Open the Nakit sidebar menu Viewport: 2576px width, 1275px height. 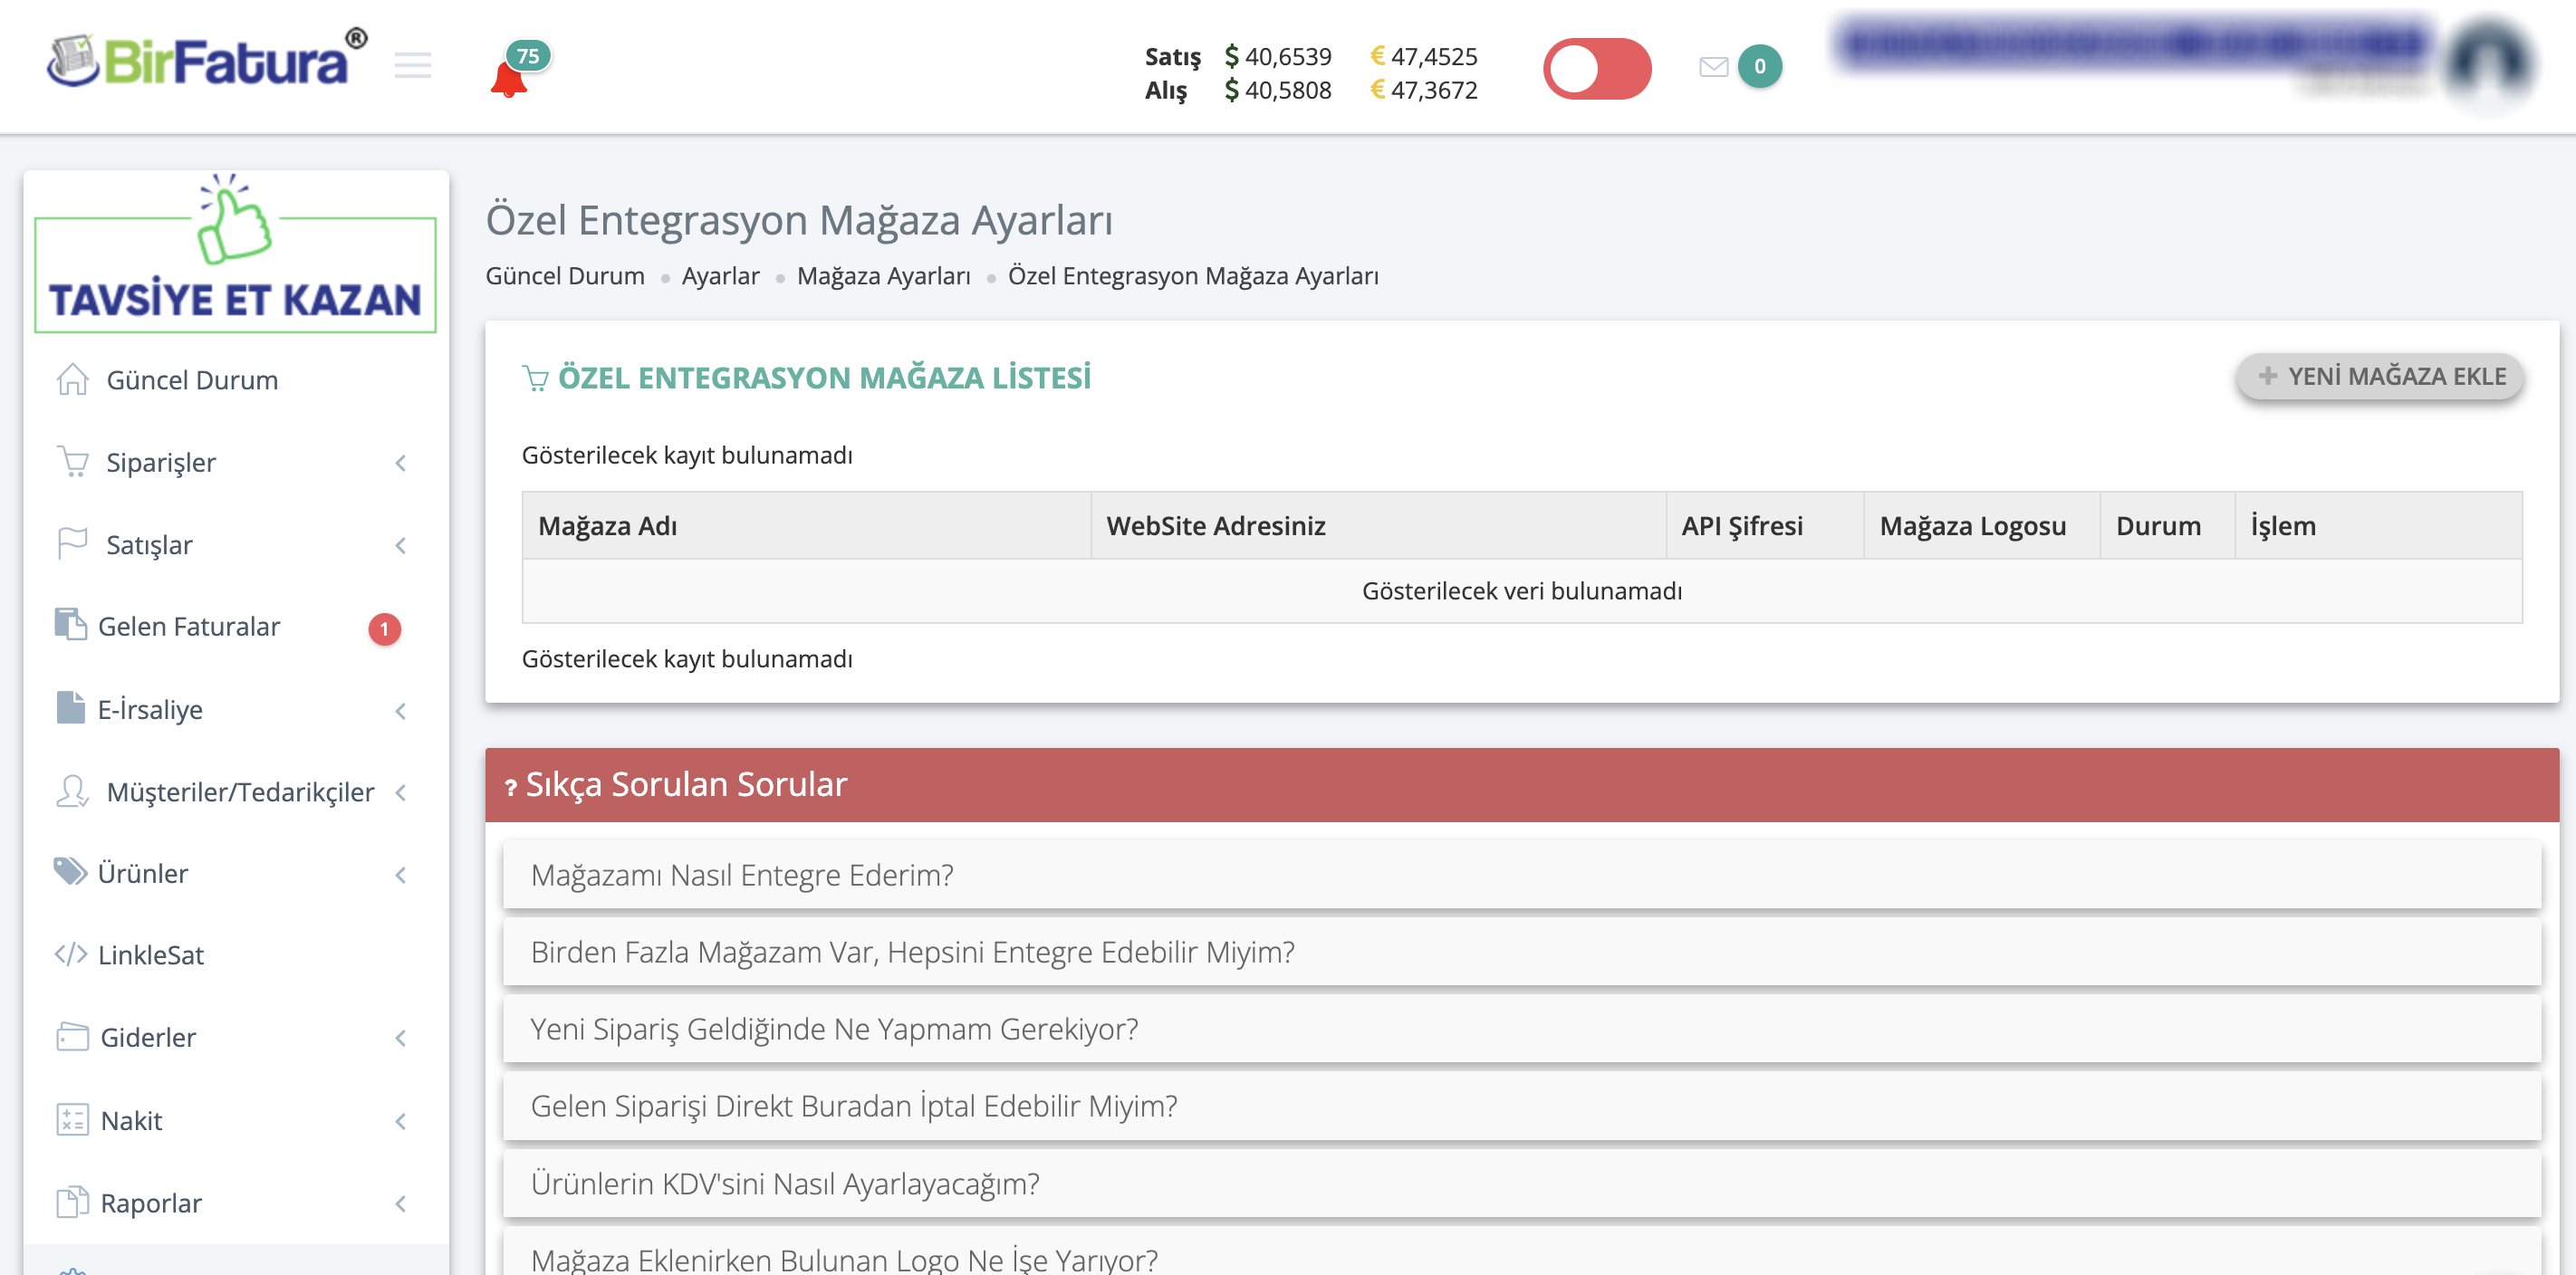click(x=131, y=1120)
